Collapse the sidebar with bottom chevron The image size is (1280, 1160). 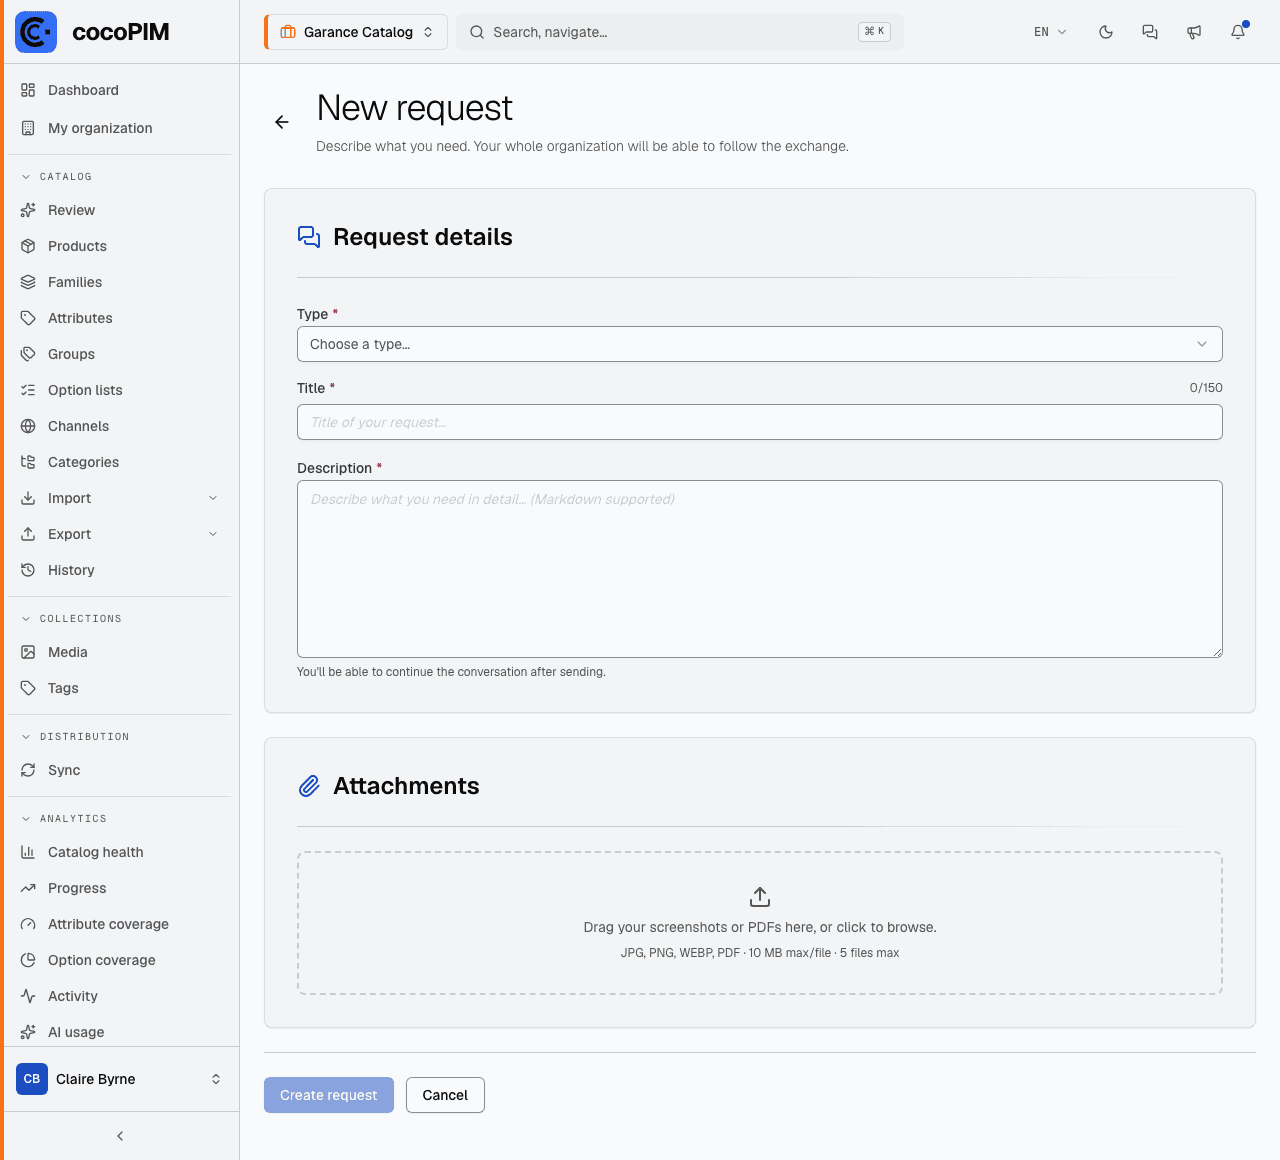pyautogui.click(x=120, y=1136)
